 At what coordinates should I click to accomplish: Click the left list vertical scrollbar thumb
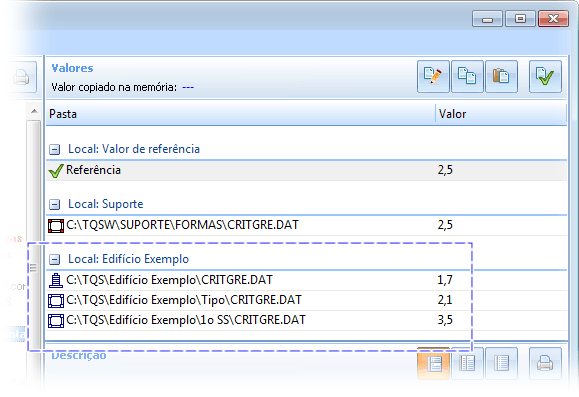click(x=34, y=235)
